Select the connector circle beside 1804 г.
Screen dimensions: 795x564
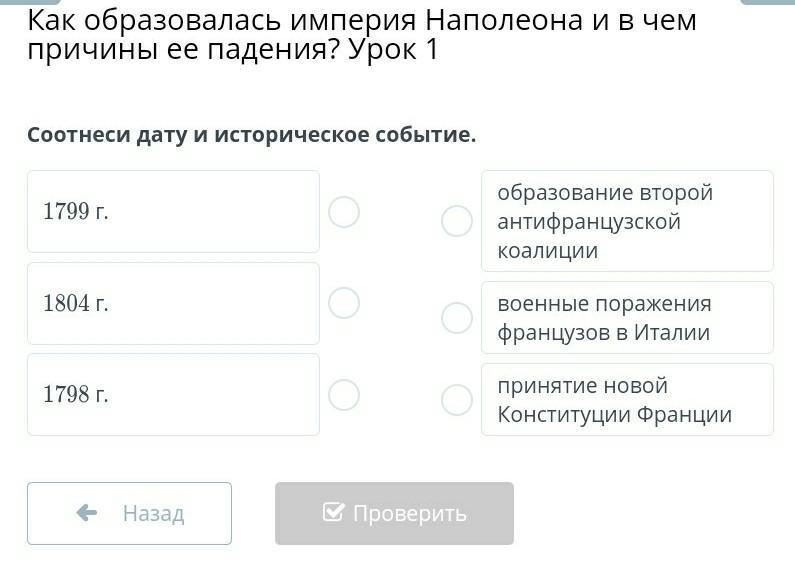[344, 303]
